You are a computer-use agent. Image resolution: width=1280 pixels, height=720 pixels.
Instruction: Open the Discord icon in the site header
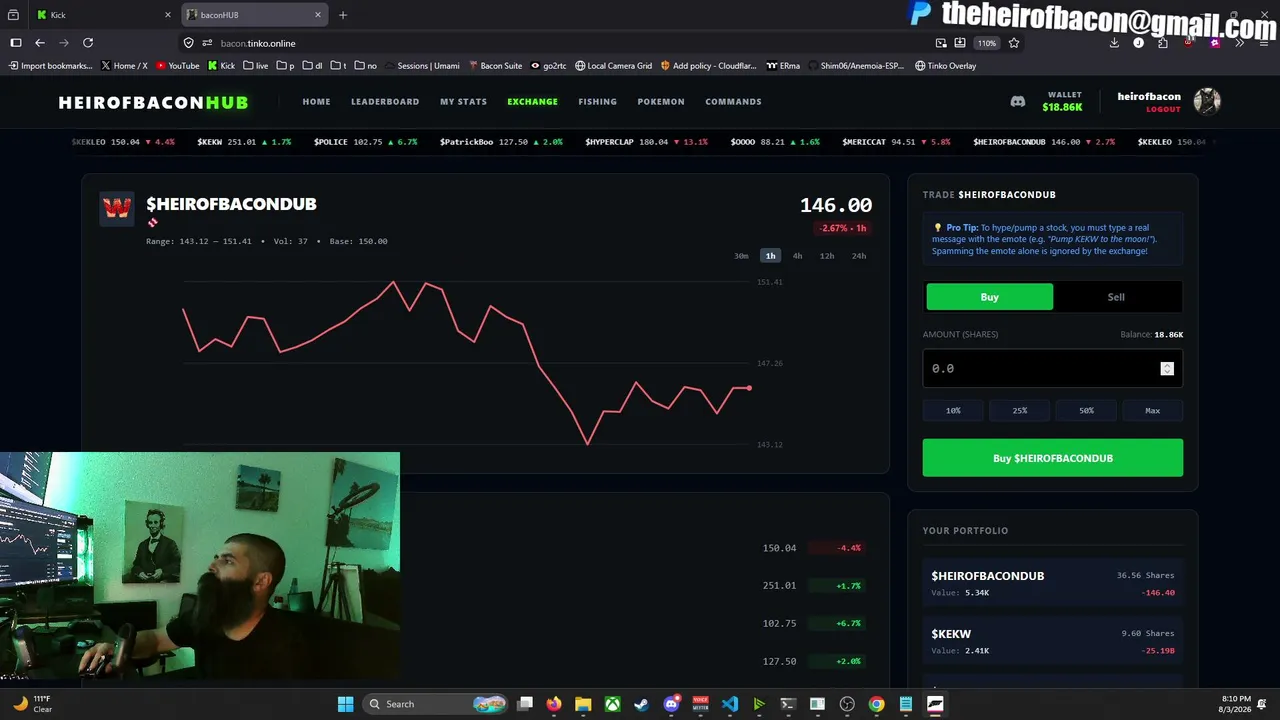[1017, 101]
